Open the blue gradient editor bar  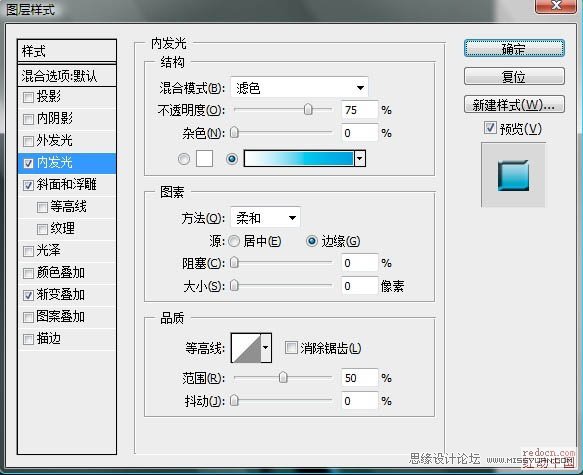tap(299, 158)
